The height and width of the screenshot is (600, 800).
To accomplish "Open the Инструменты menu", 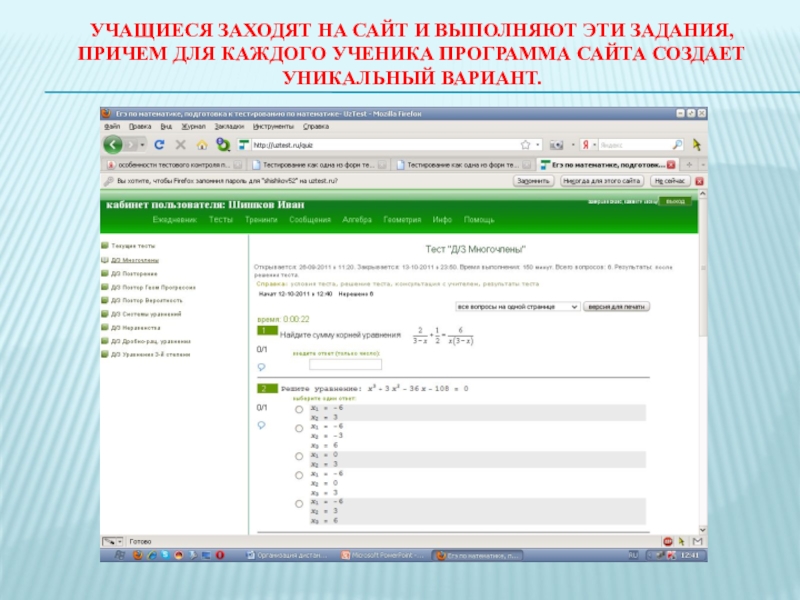I will 273,127.
